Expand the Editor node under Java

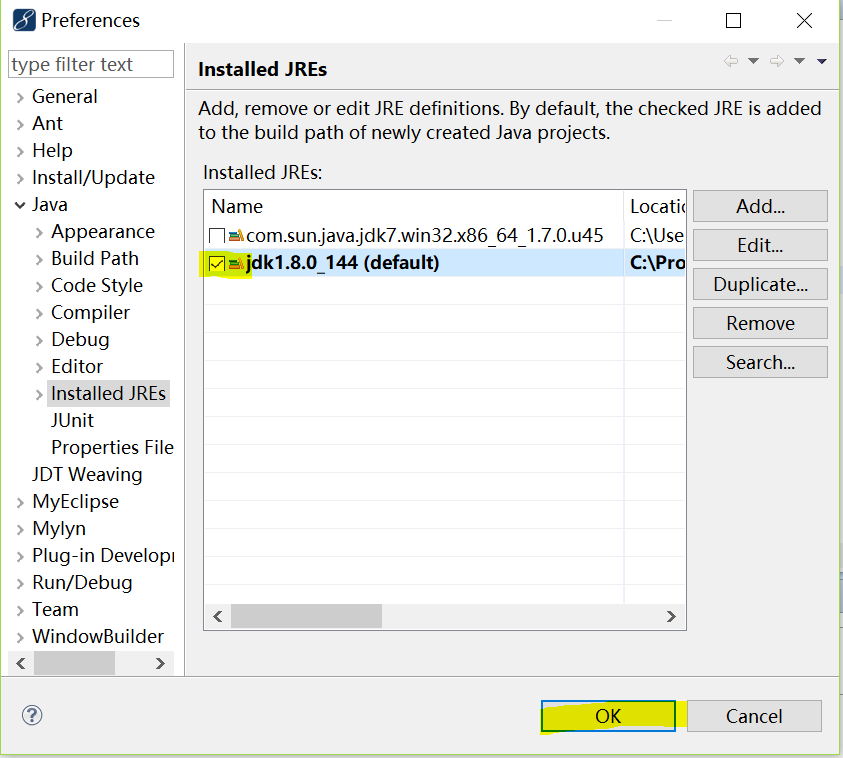coord(39,367)
